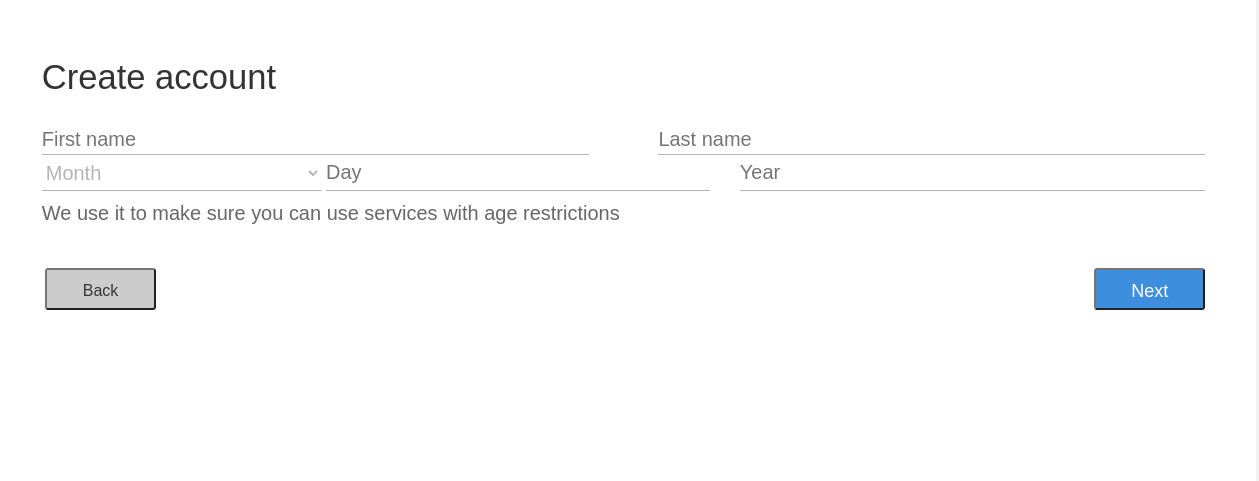Focus the Year input field
The width and height of the screenshot is (1259, 481).
971,173
